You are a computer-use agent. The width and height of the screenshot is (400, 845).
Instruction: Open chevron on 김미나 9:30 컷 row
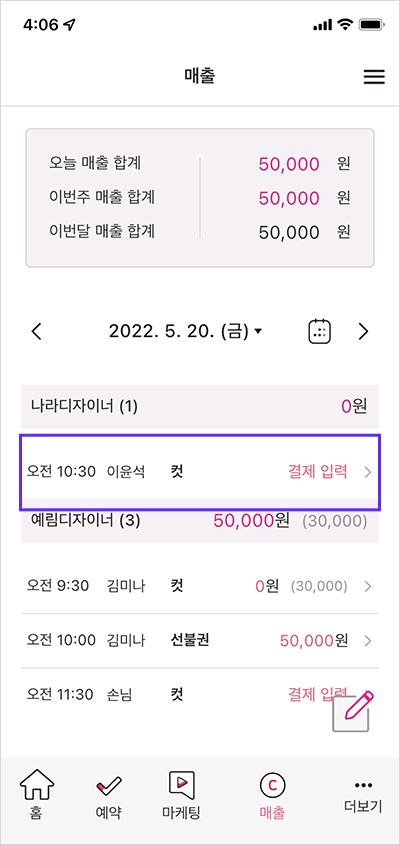368,586
